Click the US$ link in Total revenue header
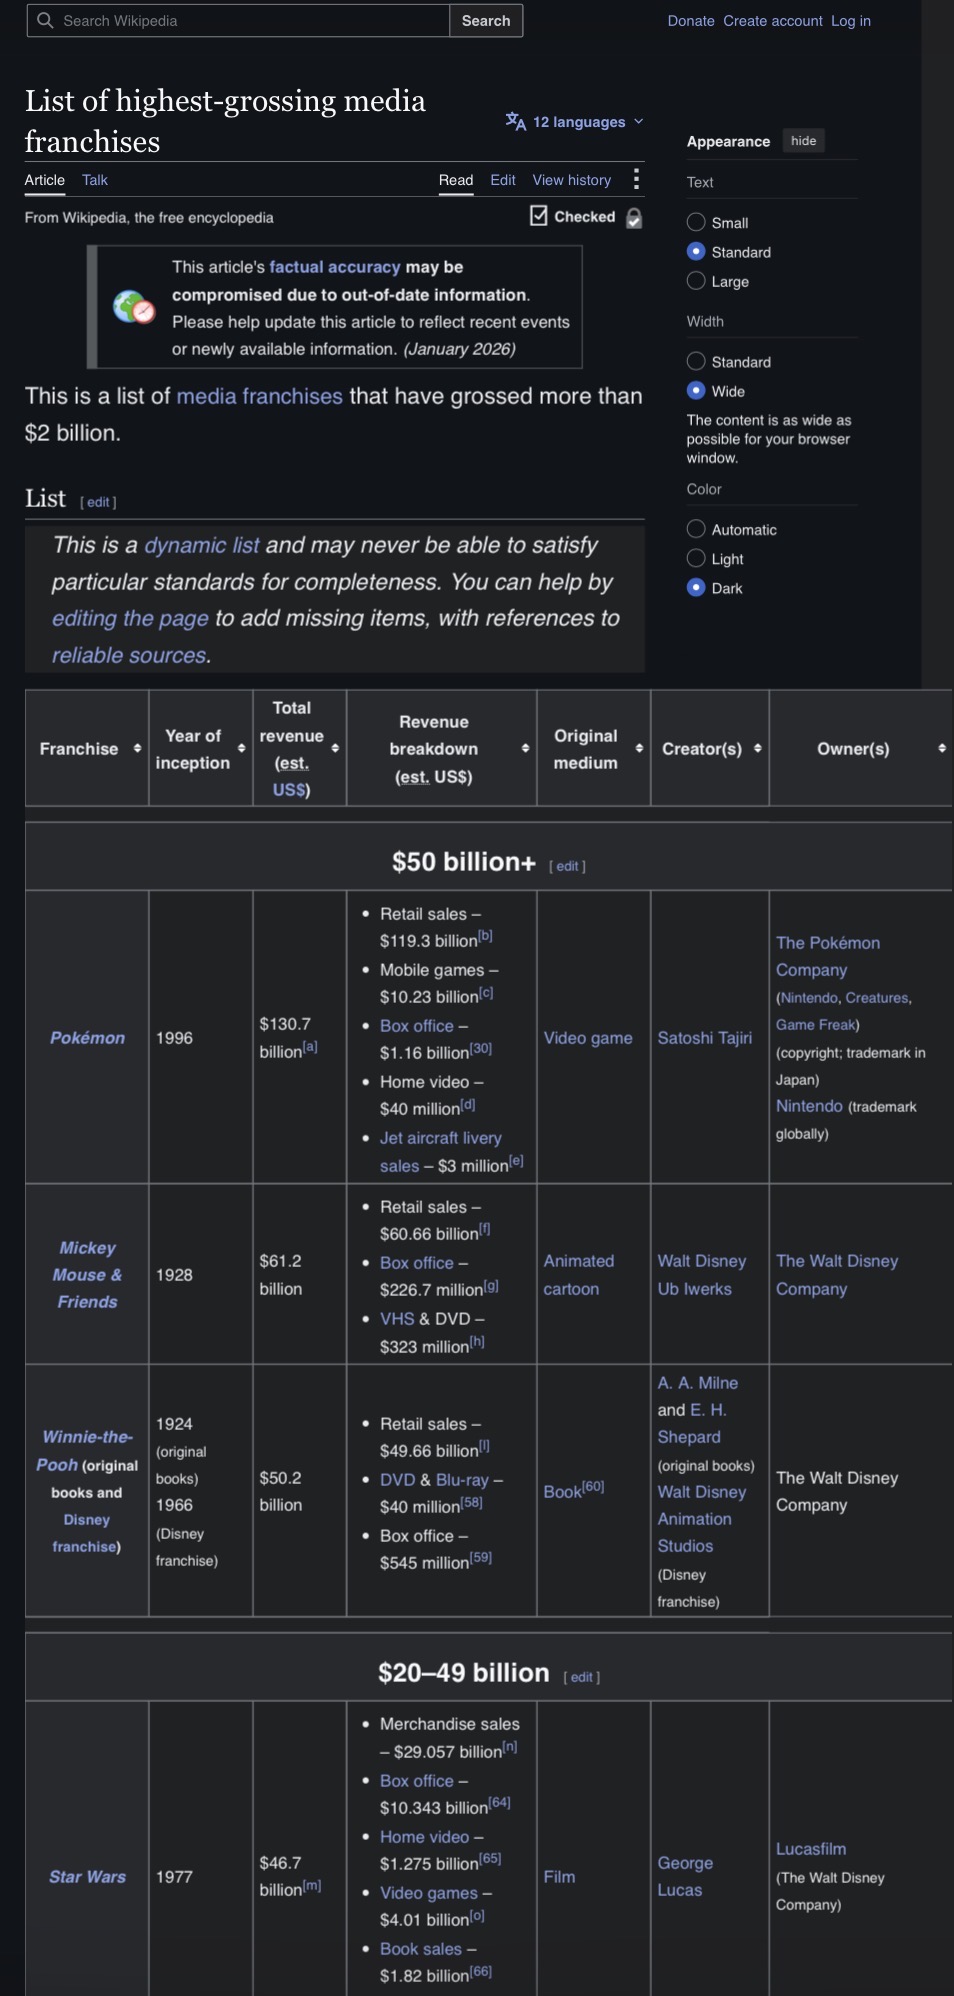Image resolution: width=954 pixels, height=1996 pixels. [x=288, y=790]
